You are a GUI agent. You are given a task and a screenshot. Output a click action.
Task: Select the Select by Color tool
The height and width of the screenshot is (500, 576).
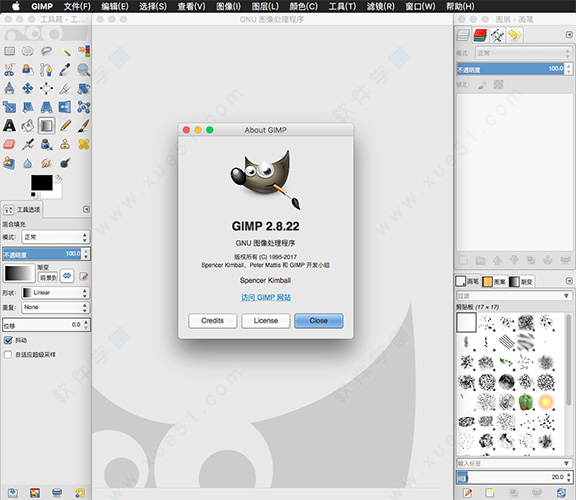84,51
